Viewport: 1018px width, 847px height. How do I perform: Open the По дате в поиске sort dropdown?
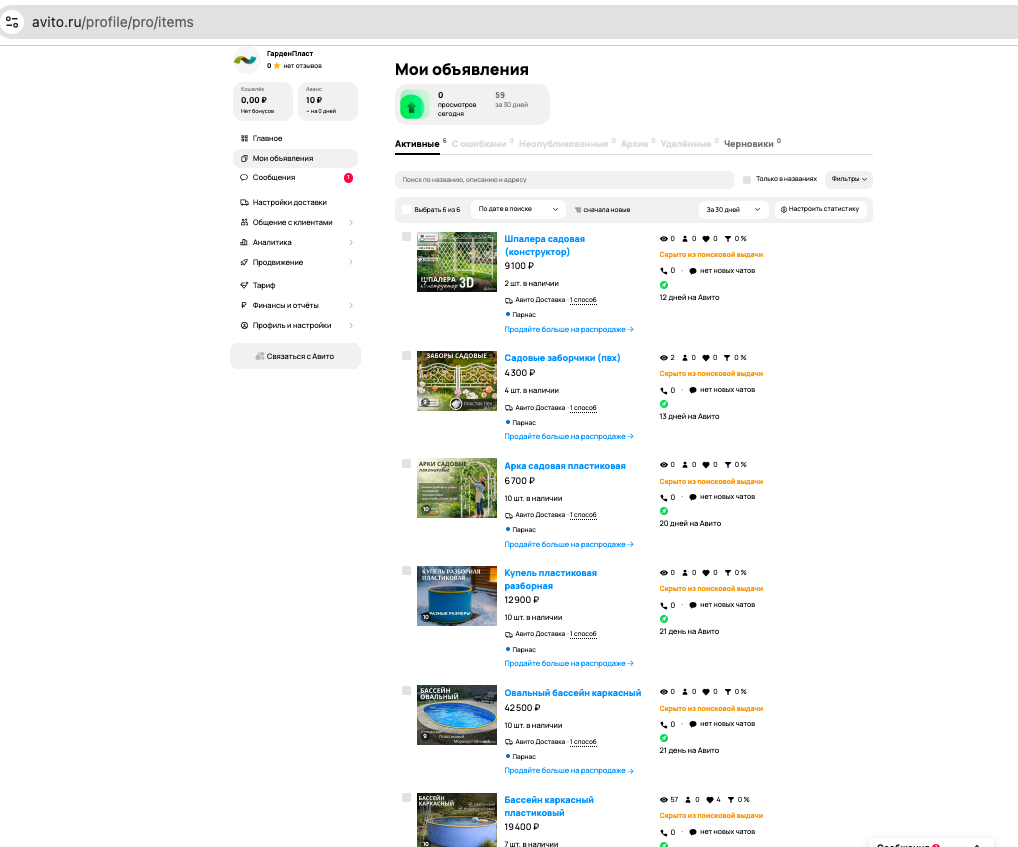(518, 210)
